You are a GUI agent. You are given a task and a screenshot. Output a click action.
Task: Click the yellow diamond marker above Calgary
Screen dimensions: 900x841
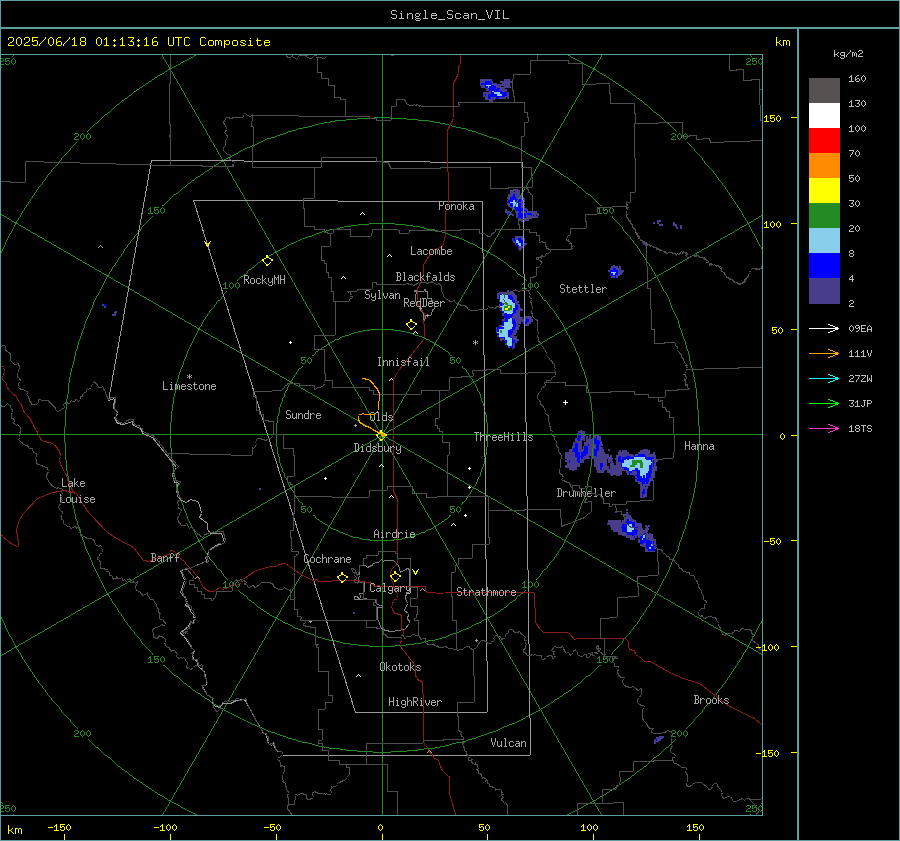pos(395,576)
